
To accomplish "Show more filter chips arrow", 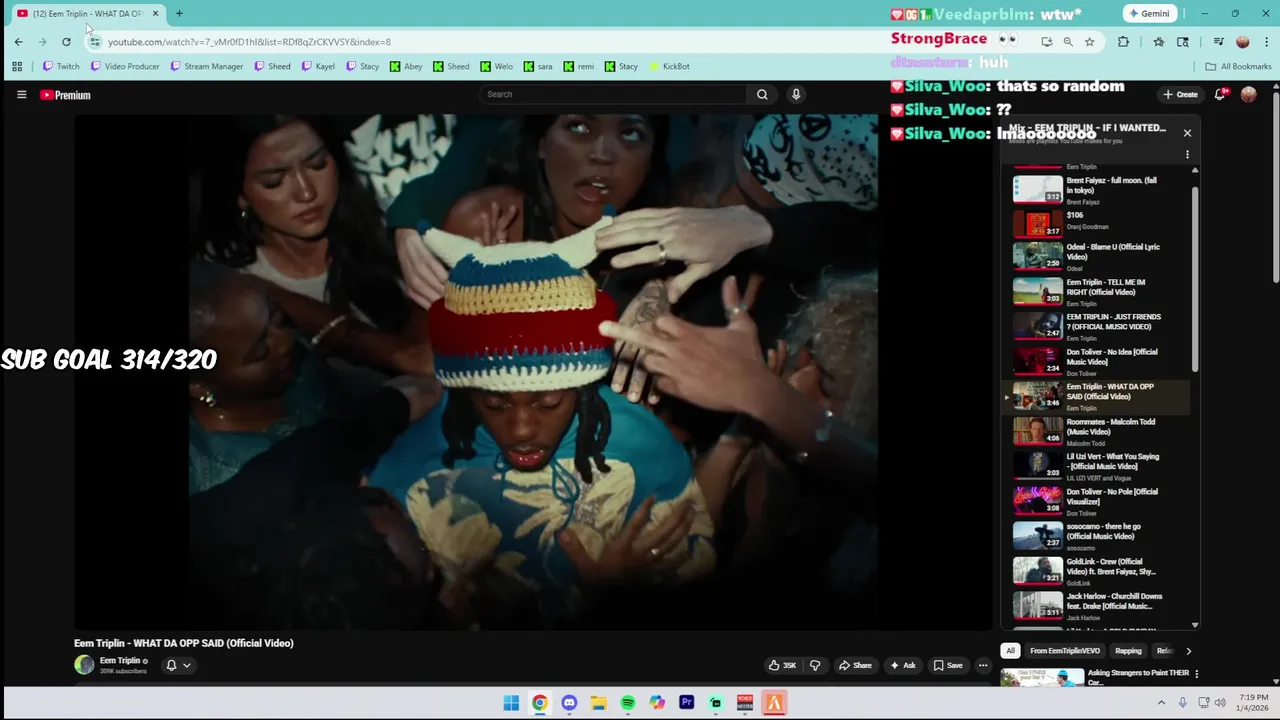I will [x=1188, y=651].
